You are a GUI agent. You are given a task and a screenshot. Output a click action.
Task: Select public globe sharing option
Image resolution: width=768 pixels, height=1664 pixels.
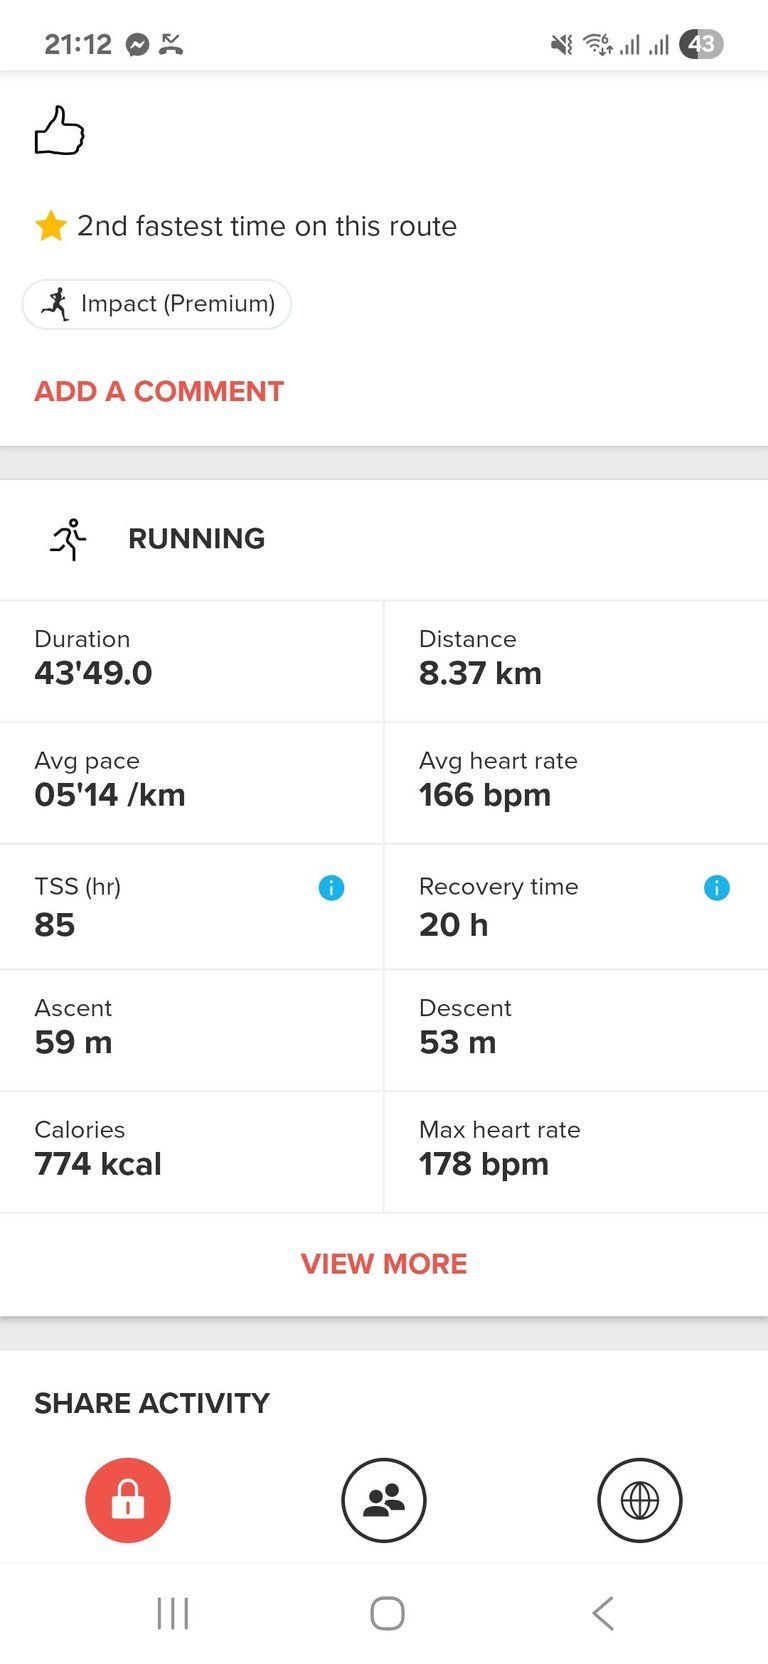point(640,1500)
